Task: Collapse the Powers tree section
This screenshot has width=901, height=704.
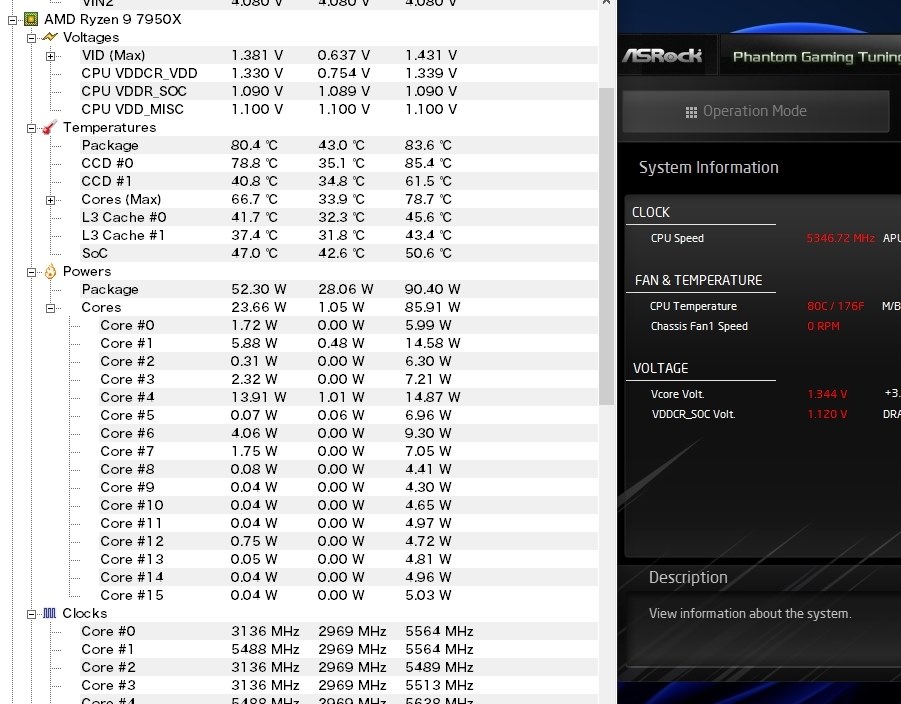Action: click(x=32, y=272)
